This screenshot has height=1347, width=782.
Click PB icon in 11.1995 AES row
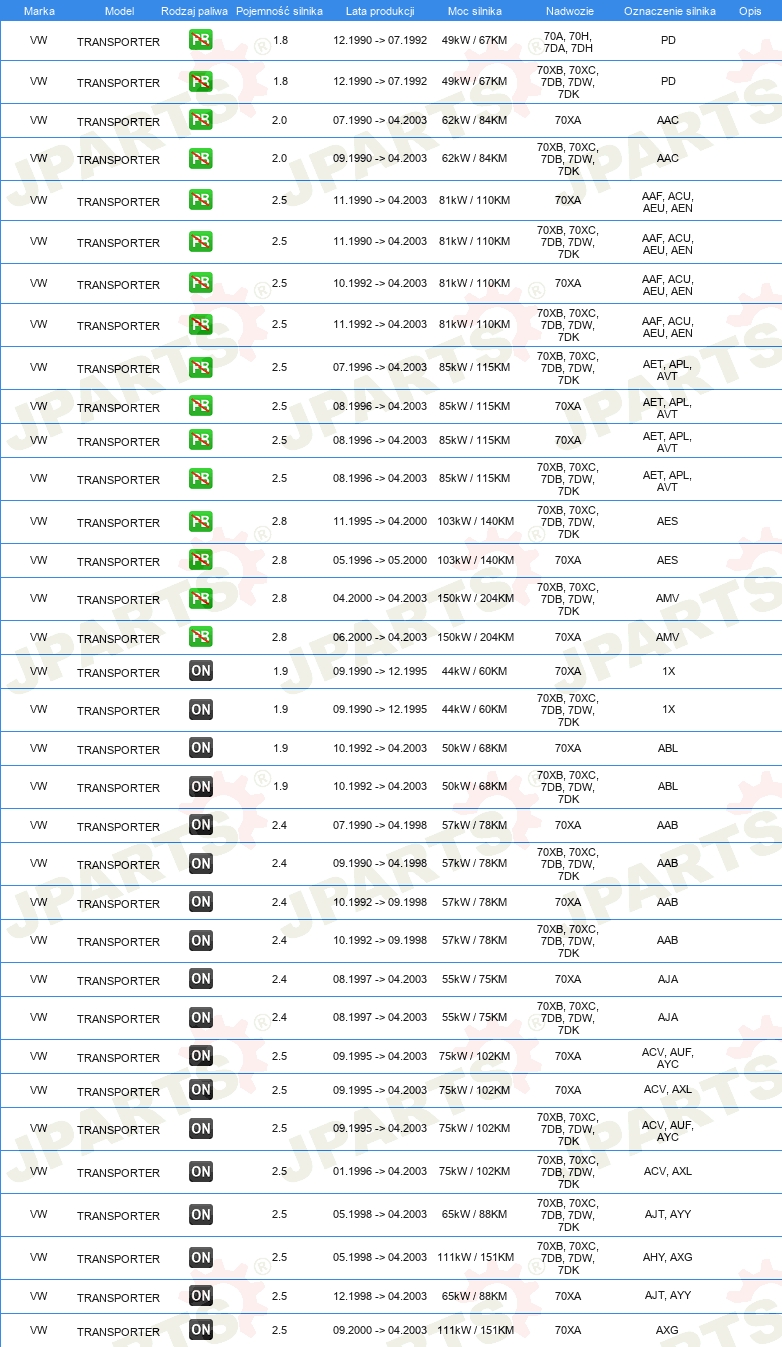(x=201, y=521)
